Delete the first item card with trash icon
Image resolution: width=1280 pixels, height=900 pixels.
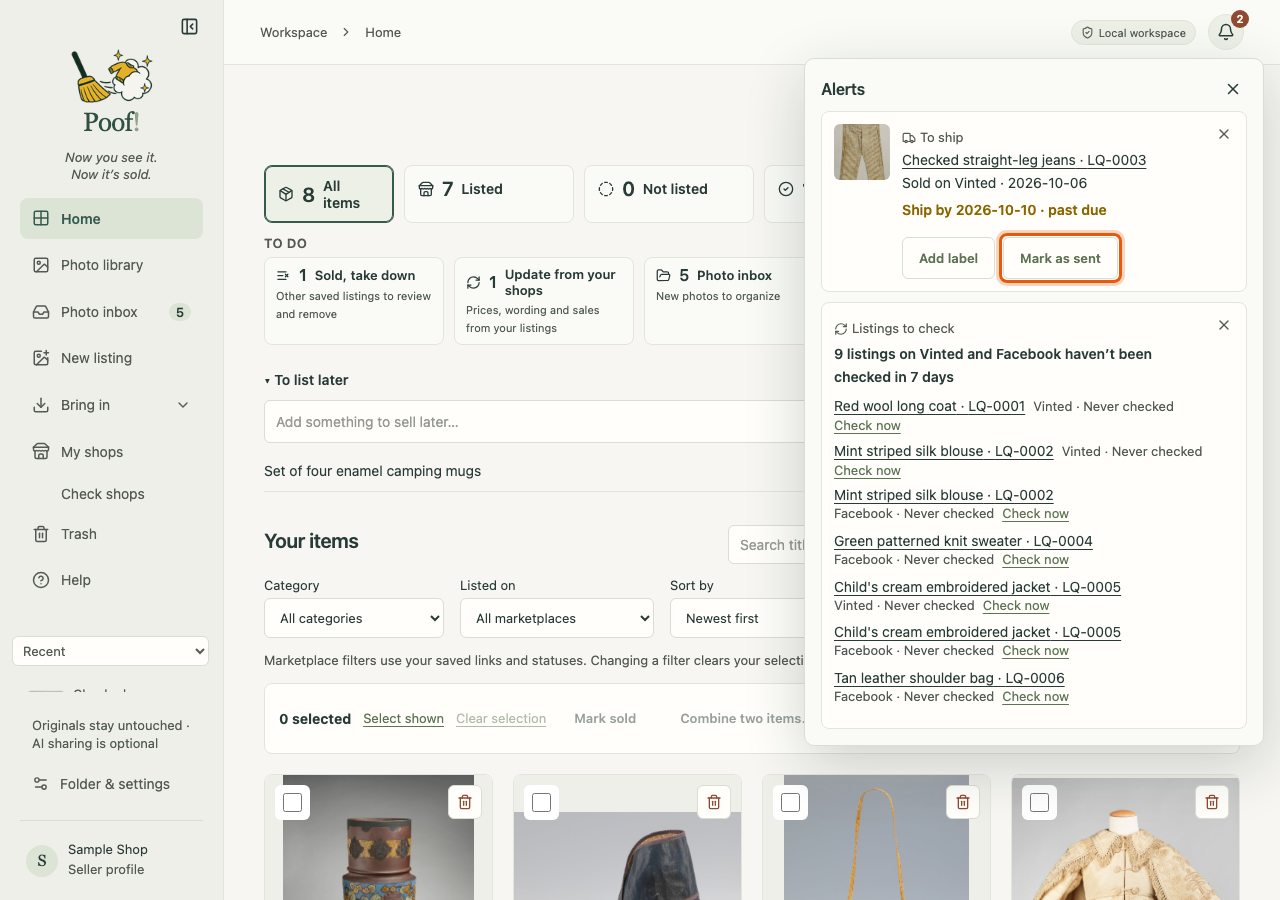[x=465, y=802]
